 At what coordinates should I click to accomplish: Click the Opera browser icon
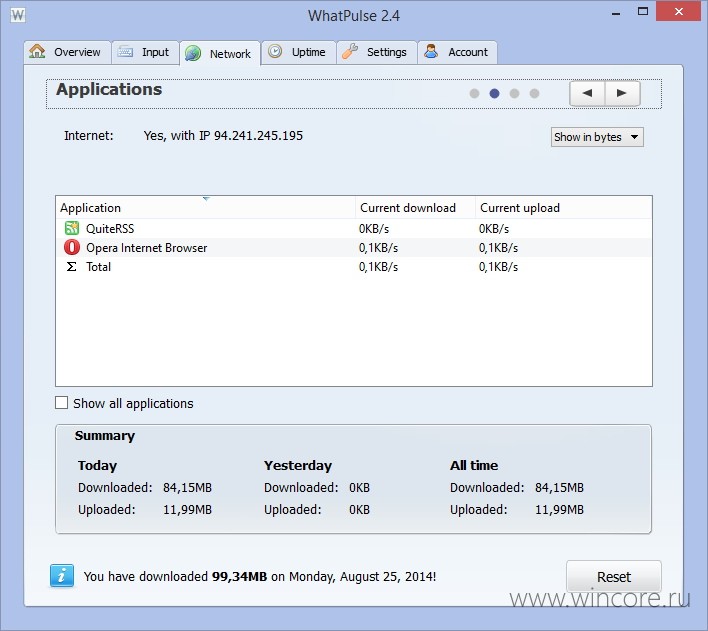(x=72, y=248)
